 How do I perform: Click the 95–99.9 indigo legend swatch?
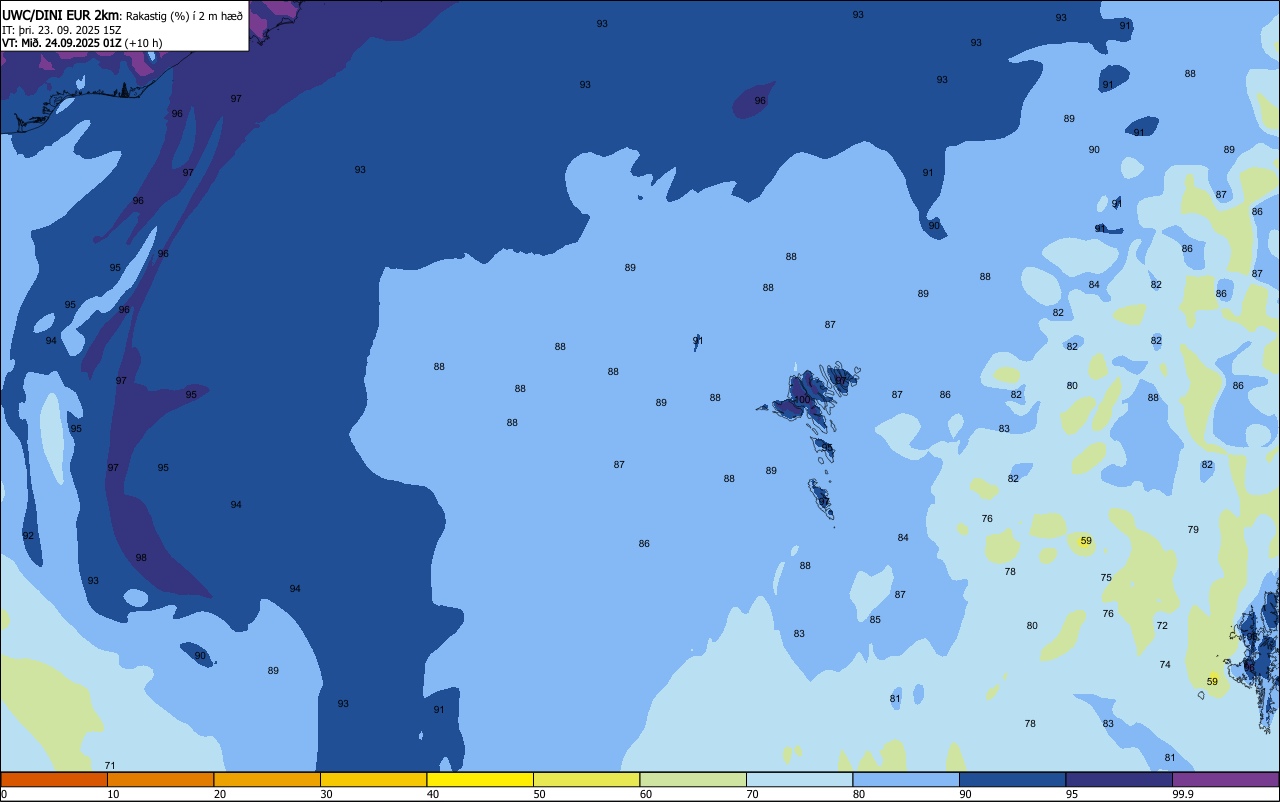pyautogui.click(x=1119, y=779)
